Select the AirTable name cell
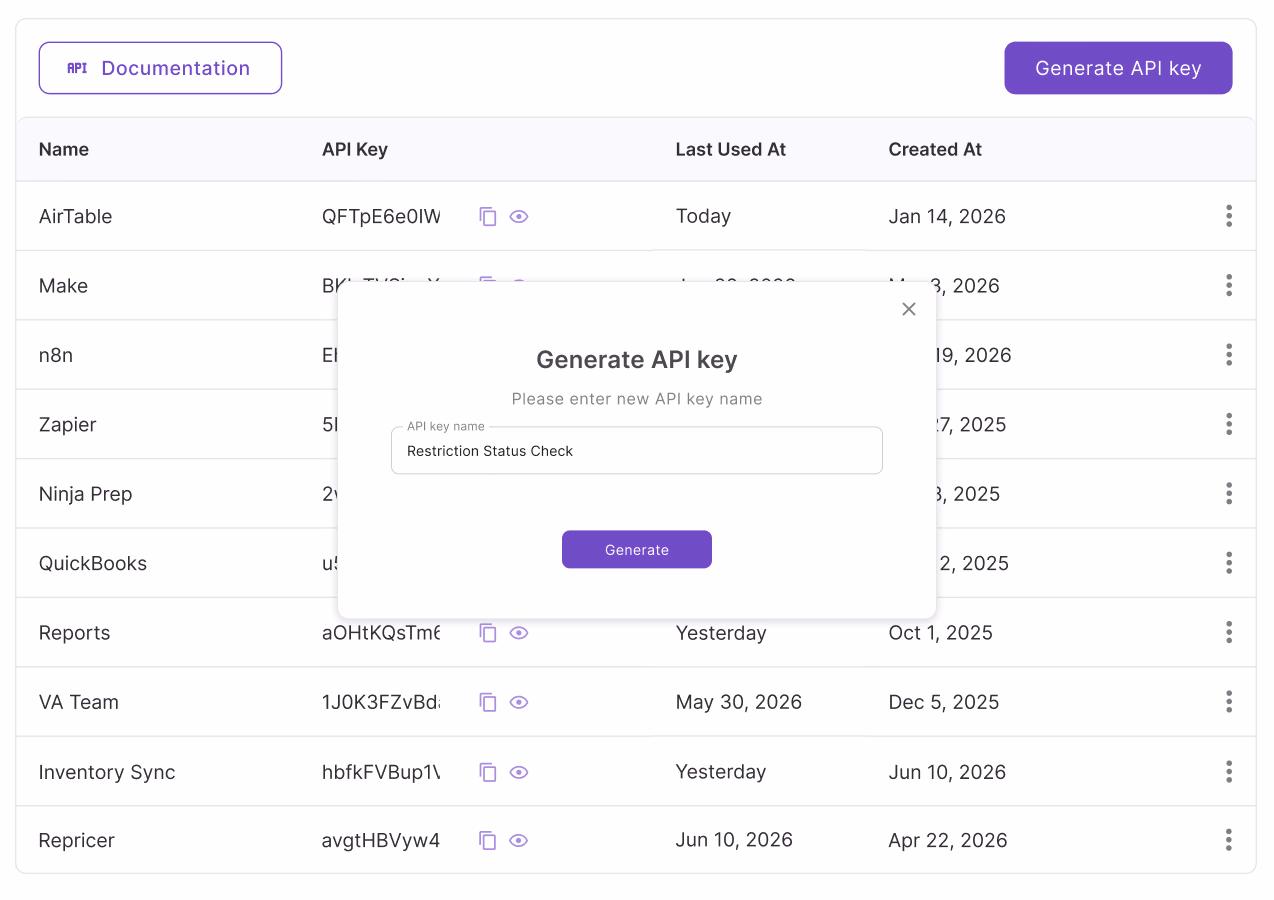 pos(76,216)
